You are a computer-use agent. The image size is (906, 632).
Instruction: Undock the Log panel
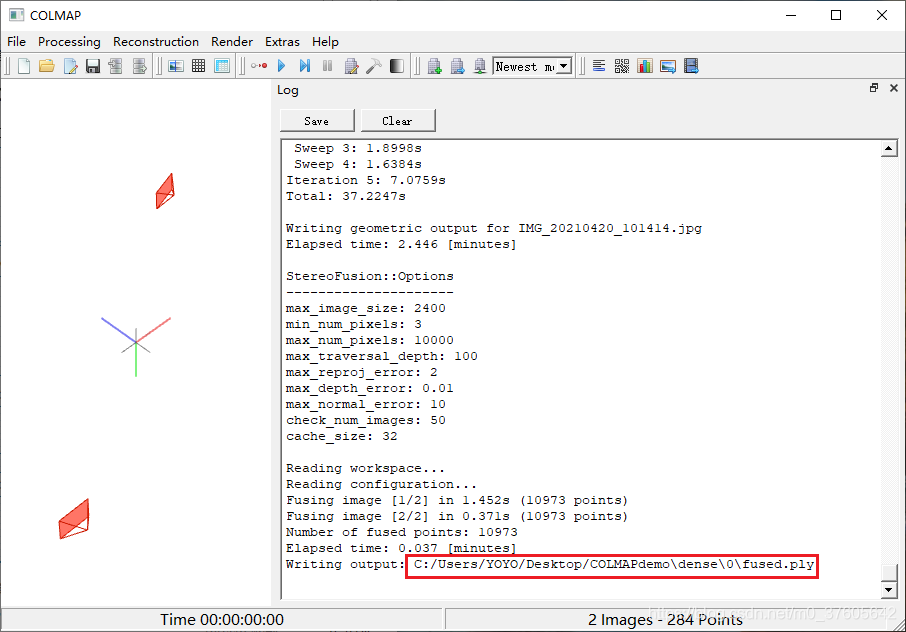pos(874,88)
